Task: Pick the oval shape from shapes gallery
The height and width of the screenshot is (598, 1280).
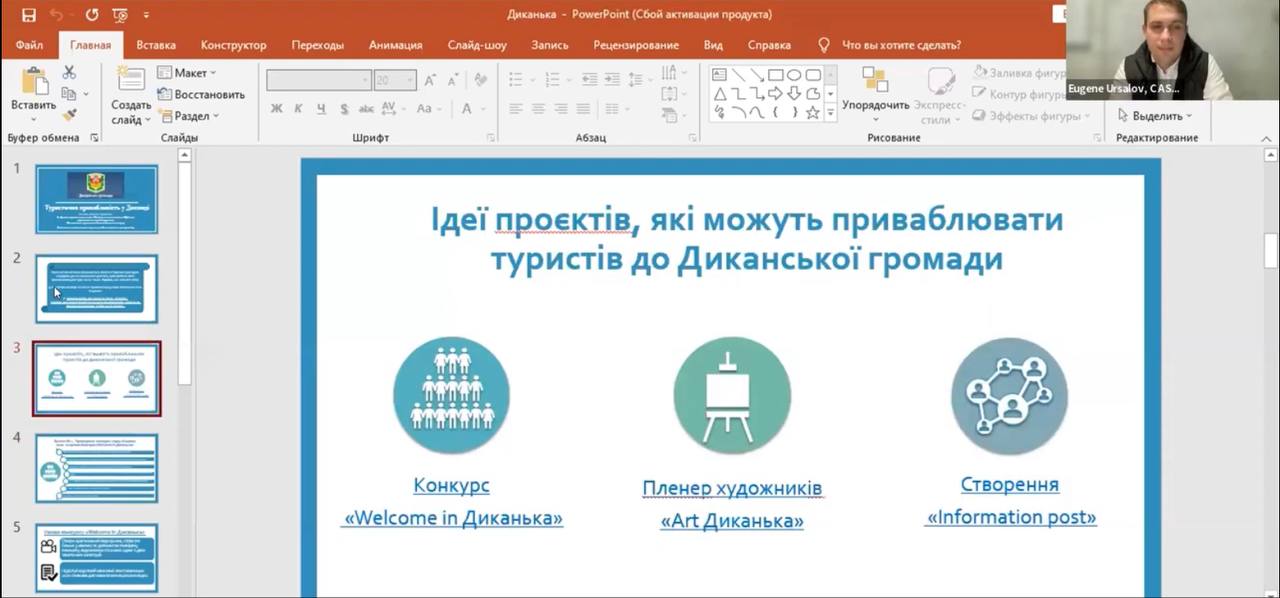Action: [794, 75]
